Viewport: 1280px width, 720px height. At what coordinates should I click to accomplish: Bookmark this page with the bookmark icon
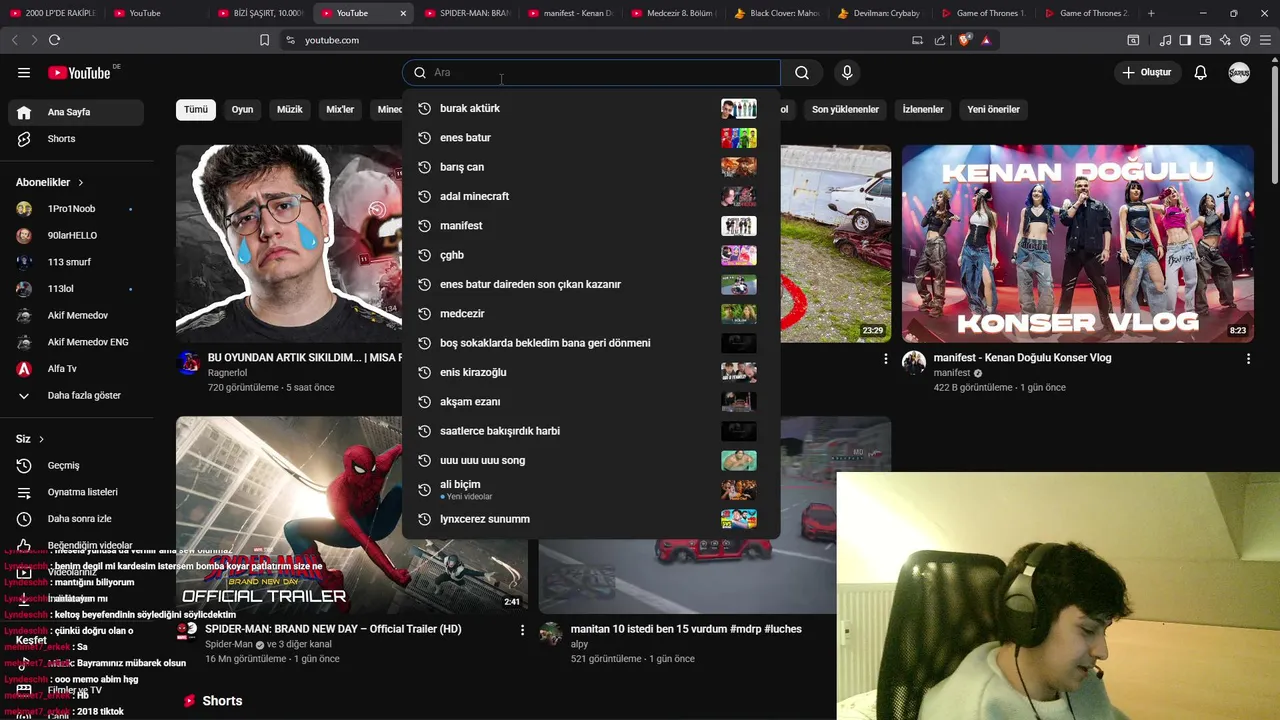264,40
